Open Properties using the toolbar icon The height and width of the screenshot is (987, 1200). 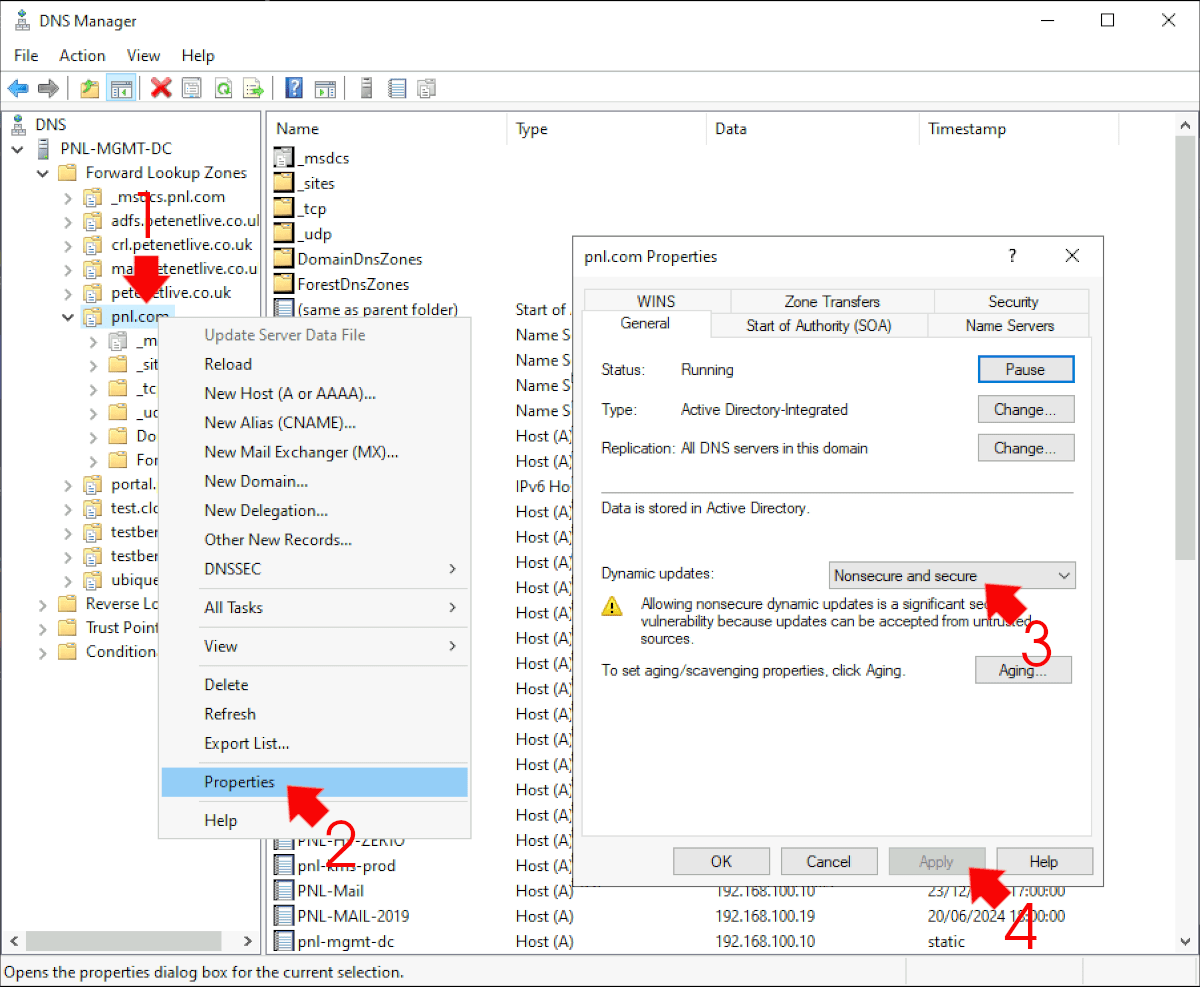tap(191, 88)
